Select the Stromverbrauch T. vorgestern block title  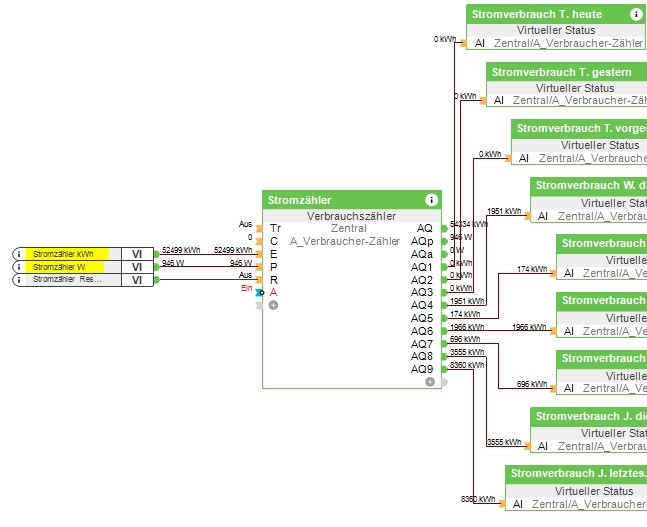tap(581, 128)
